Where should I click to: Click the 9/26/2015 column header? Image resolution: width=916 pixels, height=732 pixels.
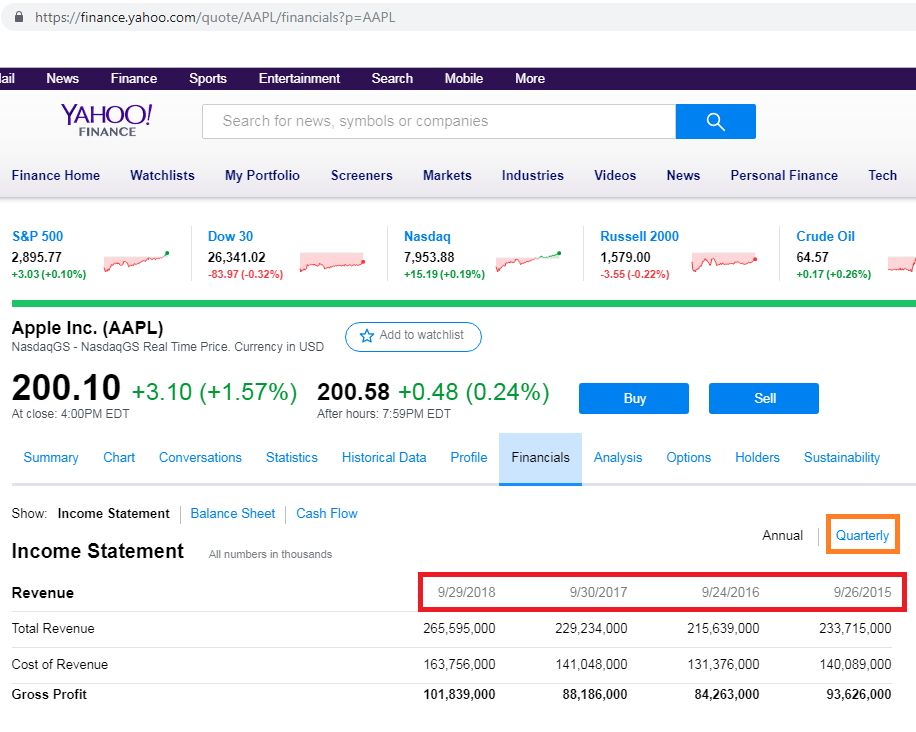862,592
